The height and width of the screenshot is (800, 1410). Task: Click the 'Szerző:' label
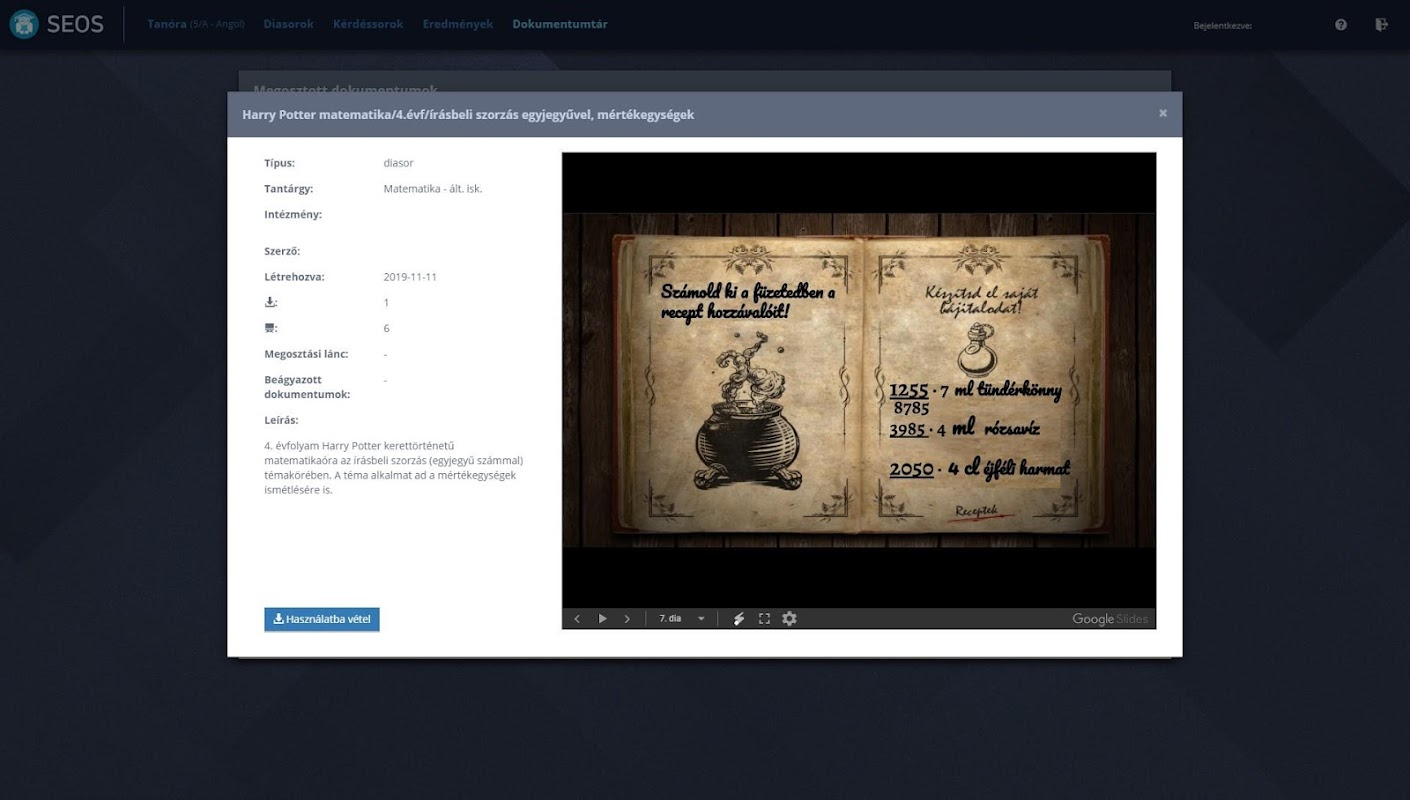[x=282, y=251]
